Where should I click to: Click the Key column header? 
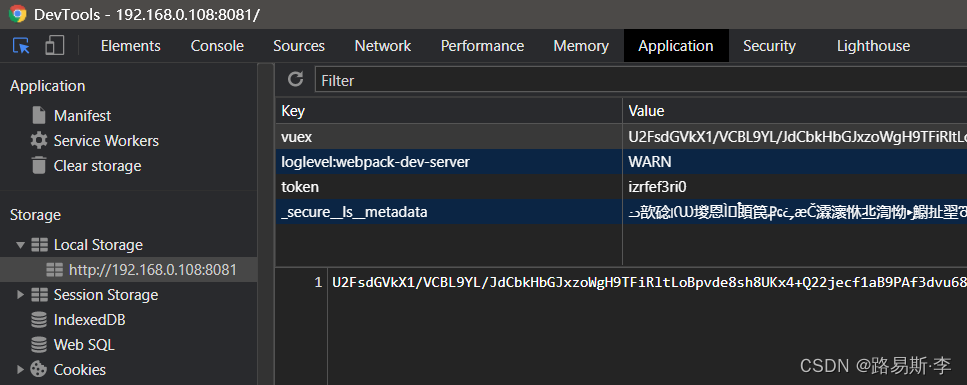(x=449, y=111)
